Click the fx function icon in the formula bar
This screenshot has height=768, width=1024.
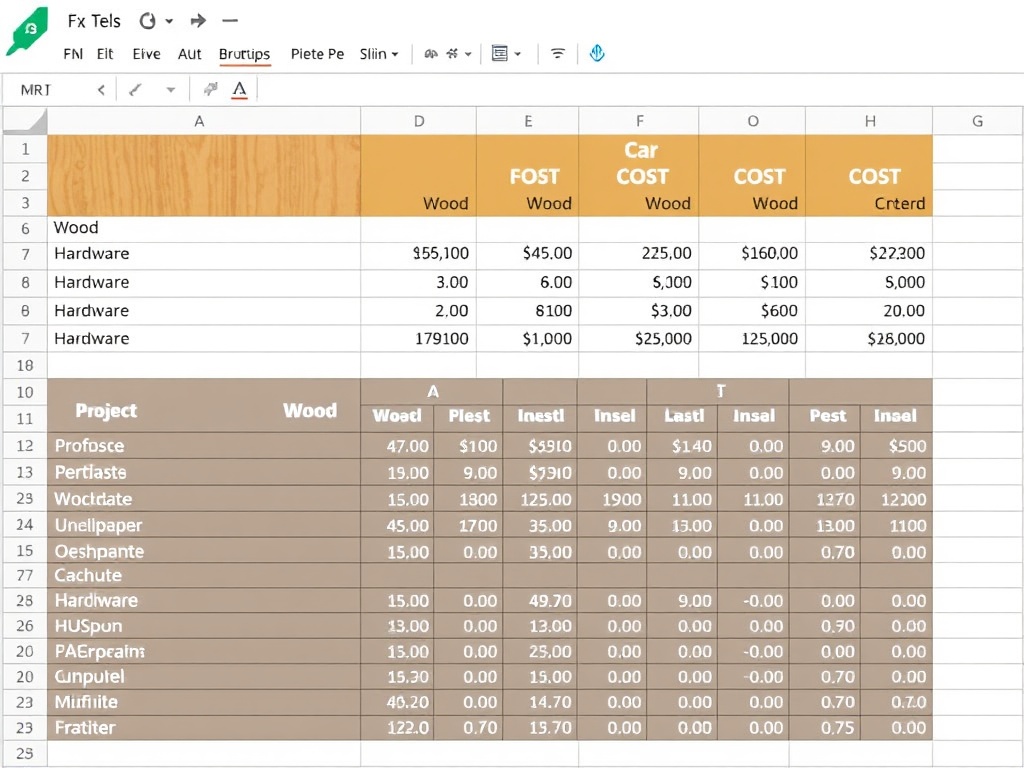pos(209,88)
